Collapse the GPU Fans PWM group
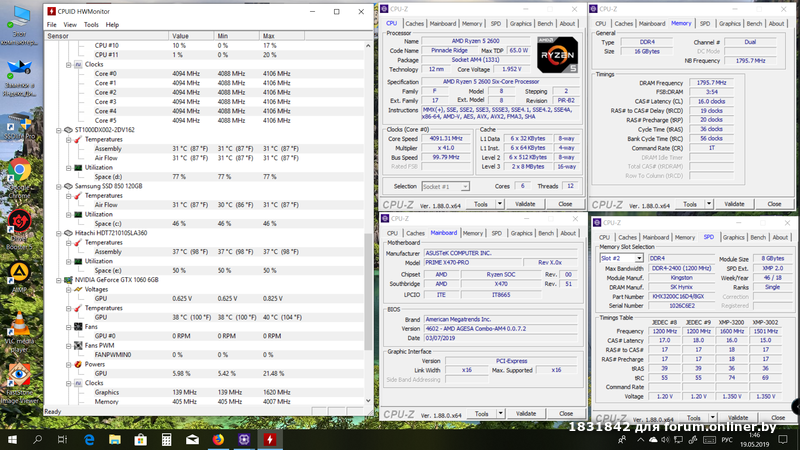The image size is (800, 450). tap(68, 345)
